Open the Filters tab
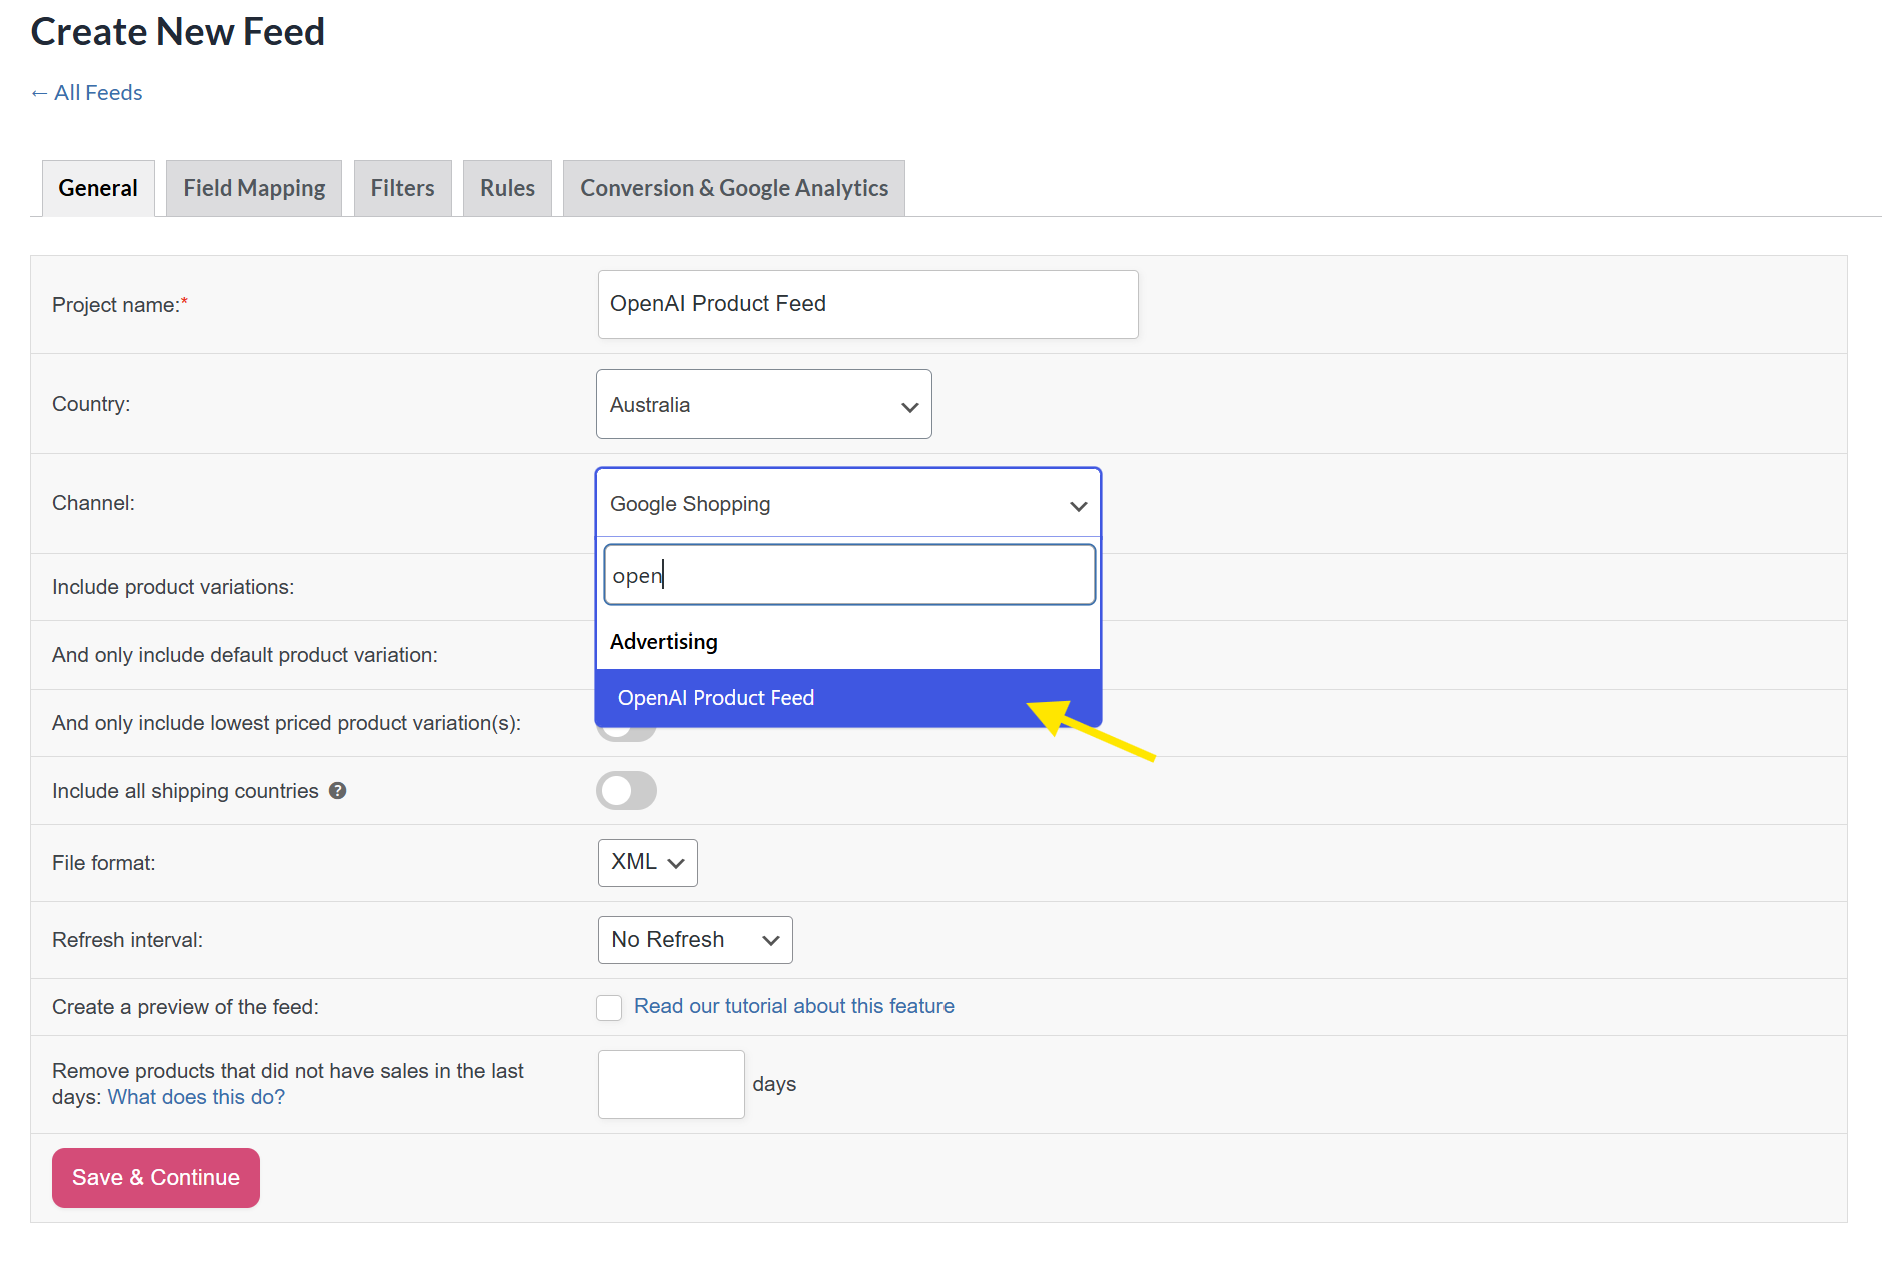 402,188
